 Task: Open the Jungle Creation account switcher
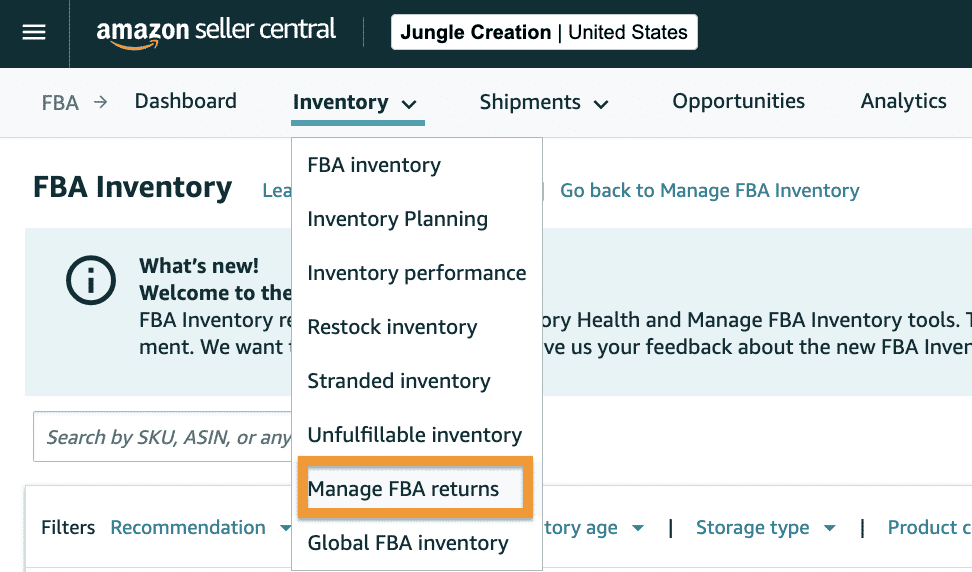tap(544, 32)
